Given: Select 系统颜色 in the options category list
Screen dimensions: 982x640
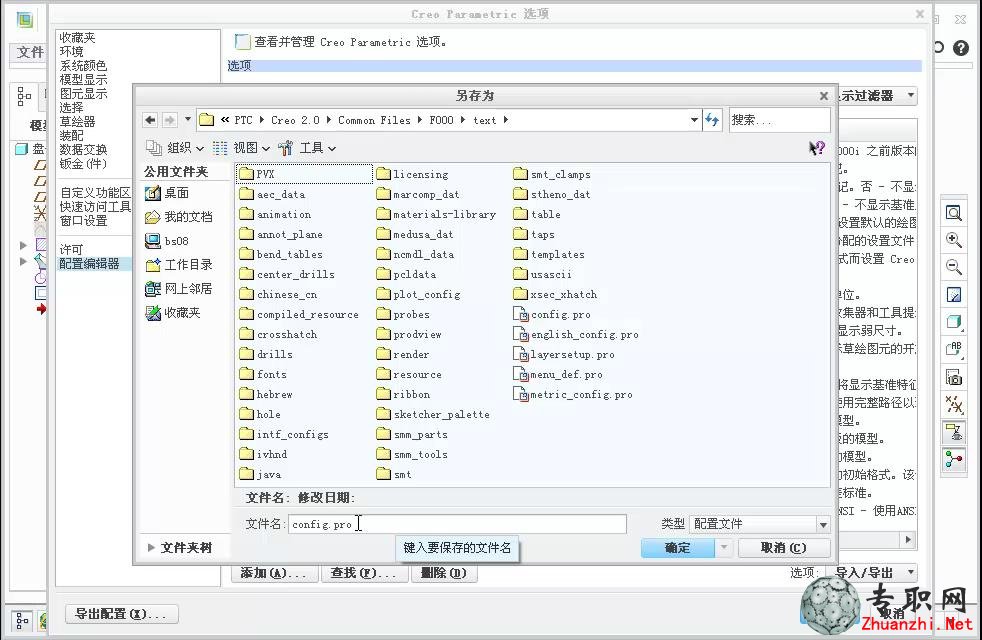Looking at the screenshot, I should tap(83, 65).
